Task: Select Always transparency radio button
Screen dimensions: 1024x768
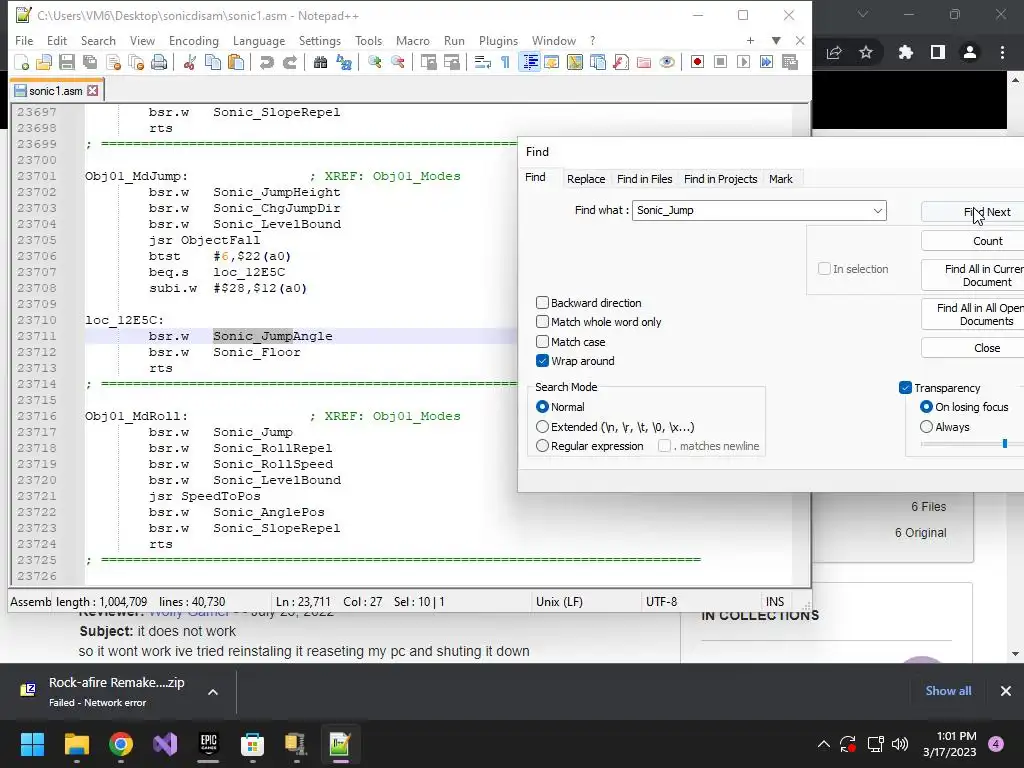Action: (x=926, y=427)
